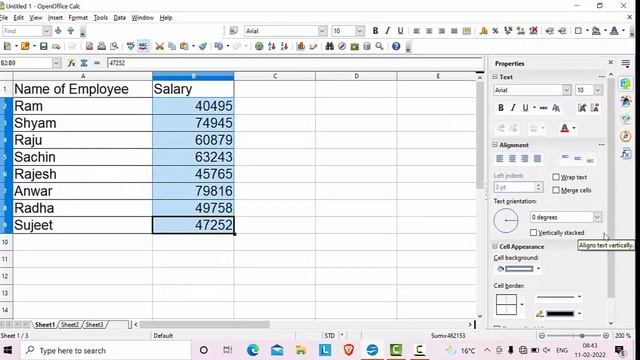The image size is (640, 360).
Task: Click the Sum sigma icon
Action: (x=84, y=63)
